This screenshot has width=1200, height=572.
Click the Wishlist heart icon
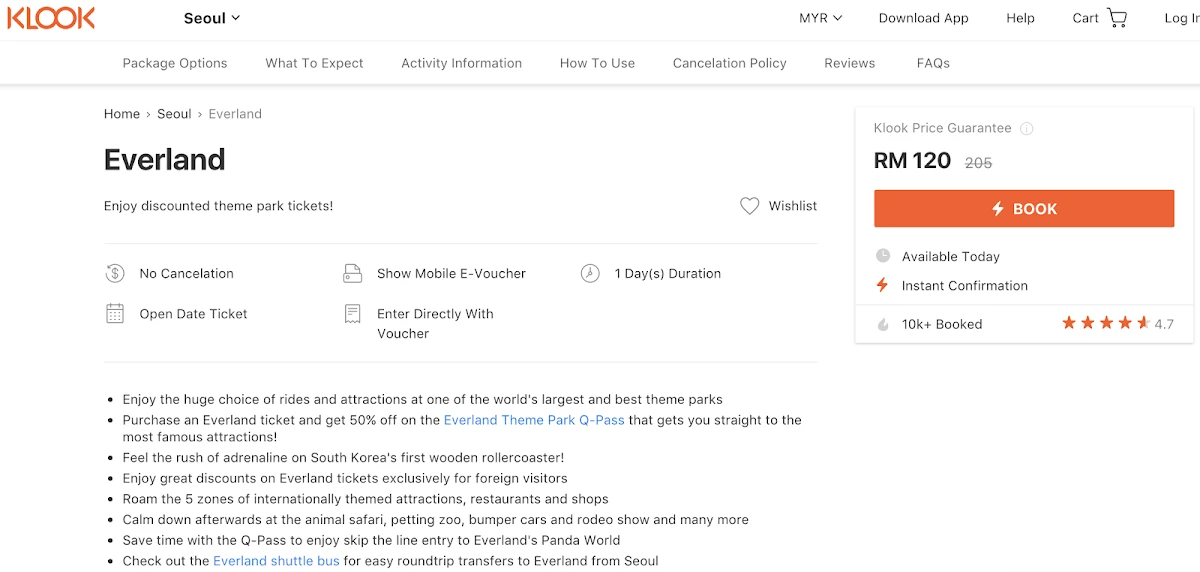pos(749,206)
